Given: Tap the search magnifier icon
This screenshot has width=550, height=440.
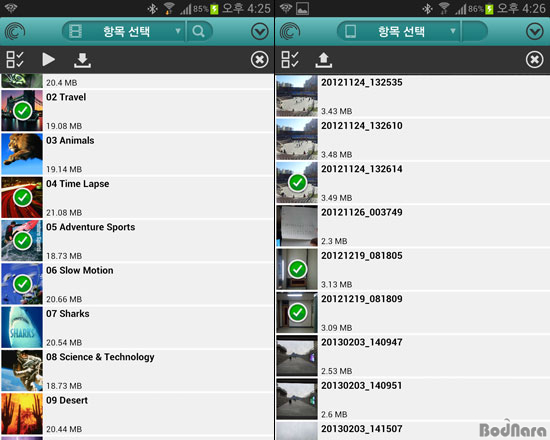Looking at the screenshot, I should 199,32.
